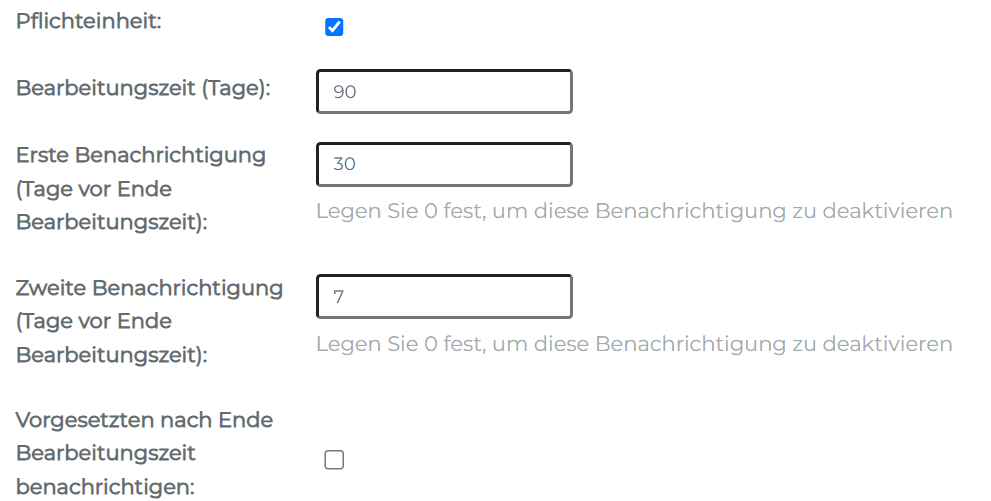Select the Zweite Benachrichtigung input field

click(x=444, y=296)
